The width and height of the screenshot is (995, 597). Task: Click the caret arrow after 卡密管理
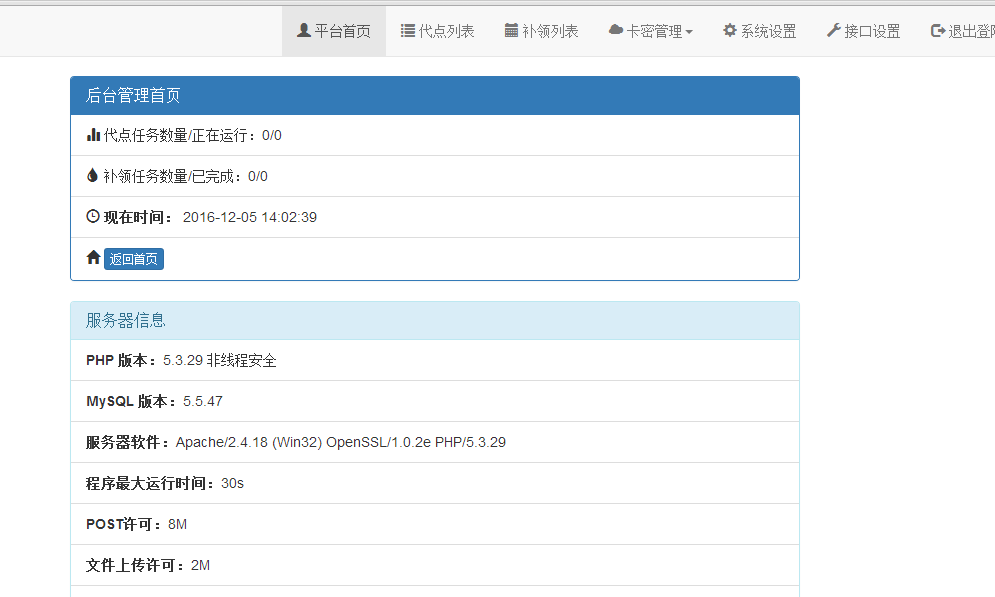click(689, 32)
